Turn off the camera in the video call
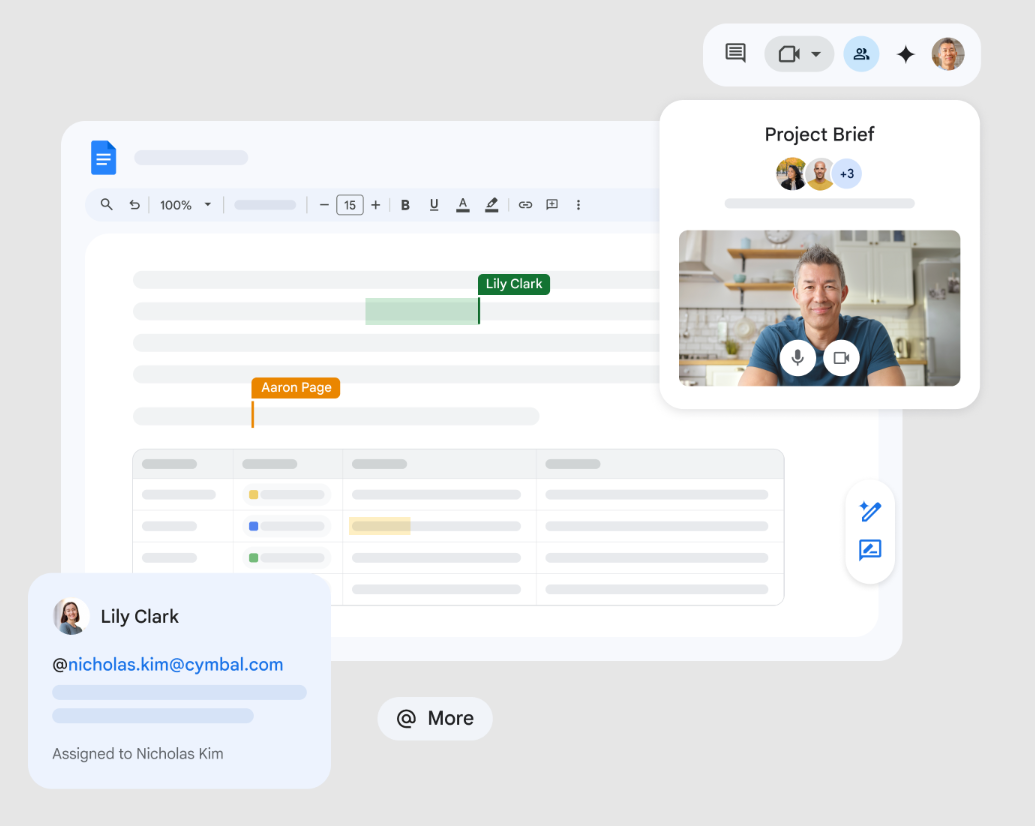The height and width of the screenshot is (826, 1035). tap(841, 358)
